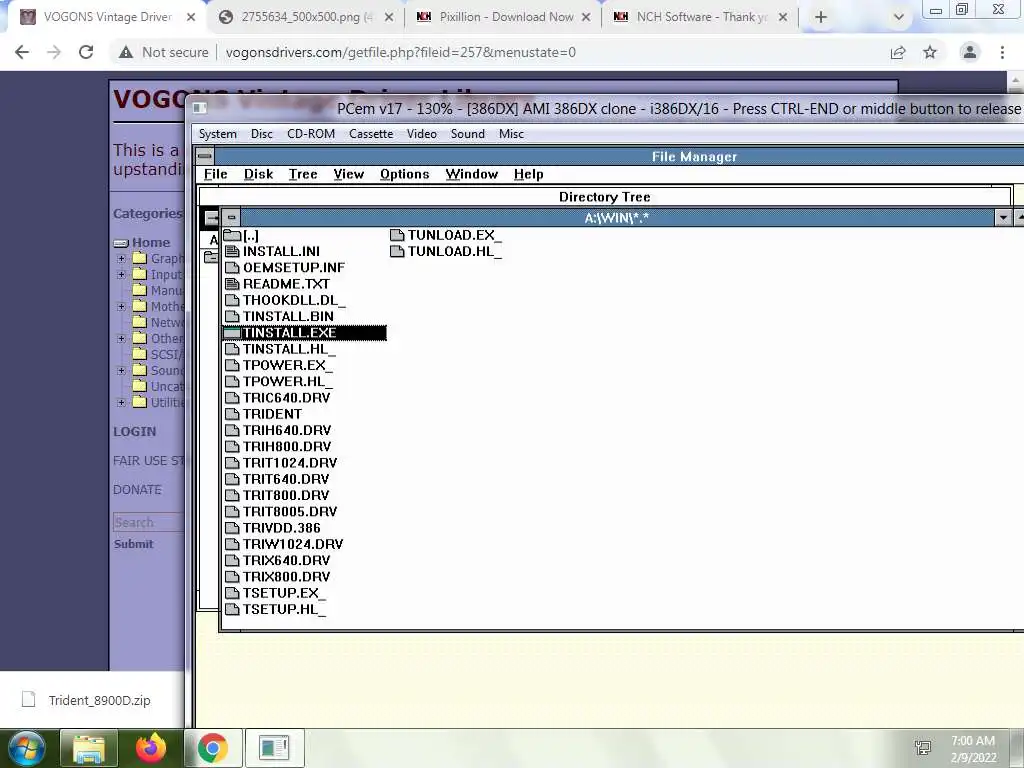Click Submit under search box
Viewport: 1024px width, 768px height.
[133, 544]
